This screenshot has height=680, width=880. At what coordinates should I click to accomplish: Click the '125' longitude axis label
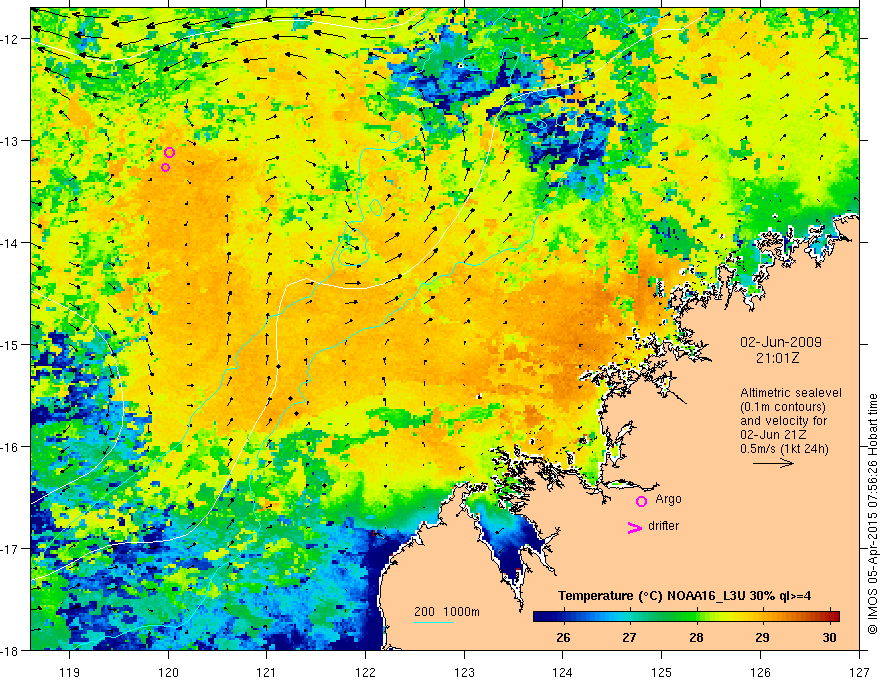(662, 672)
